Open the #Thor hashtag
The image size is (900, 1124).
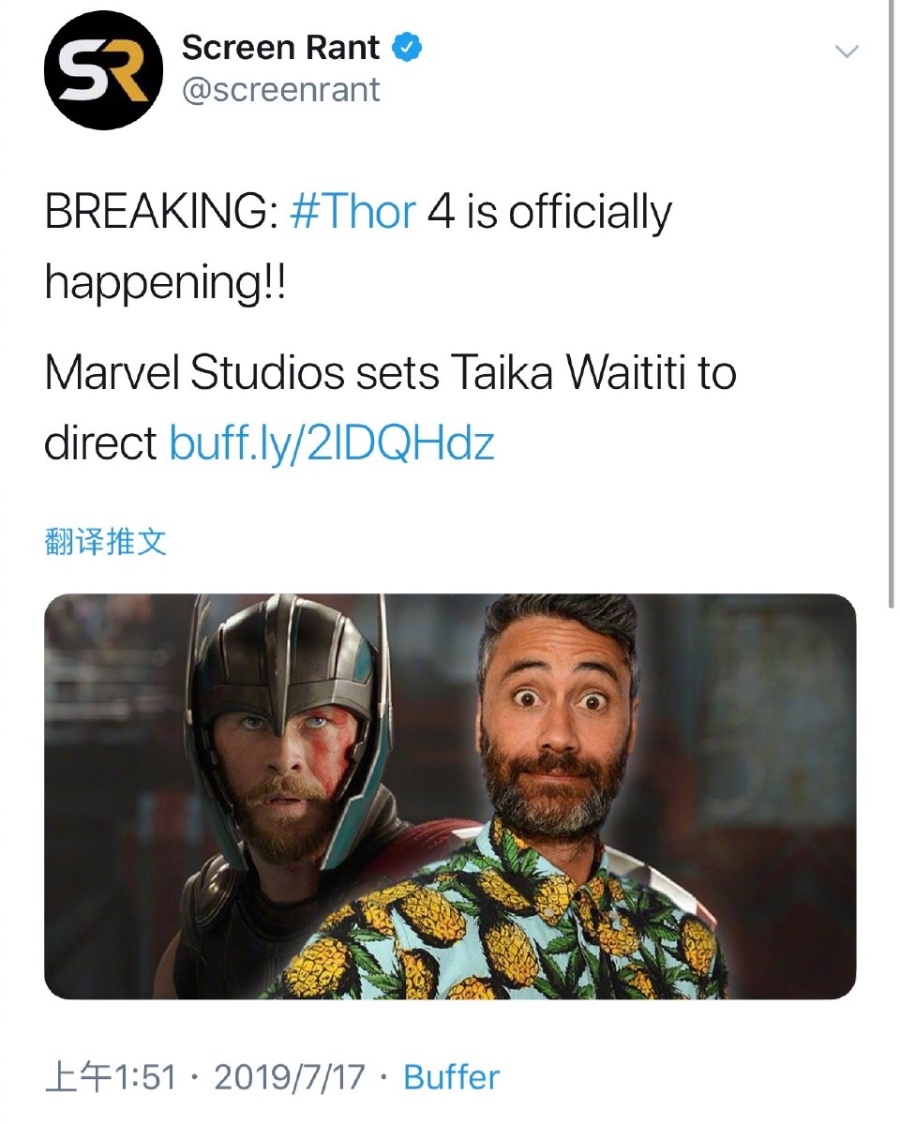[353, 212]
